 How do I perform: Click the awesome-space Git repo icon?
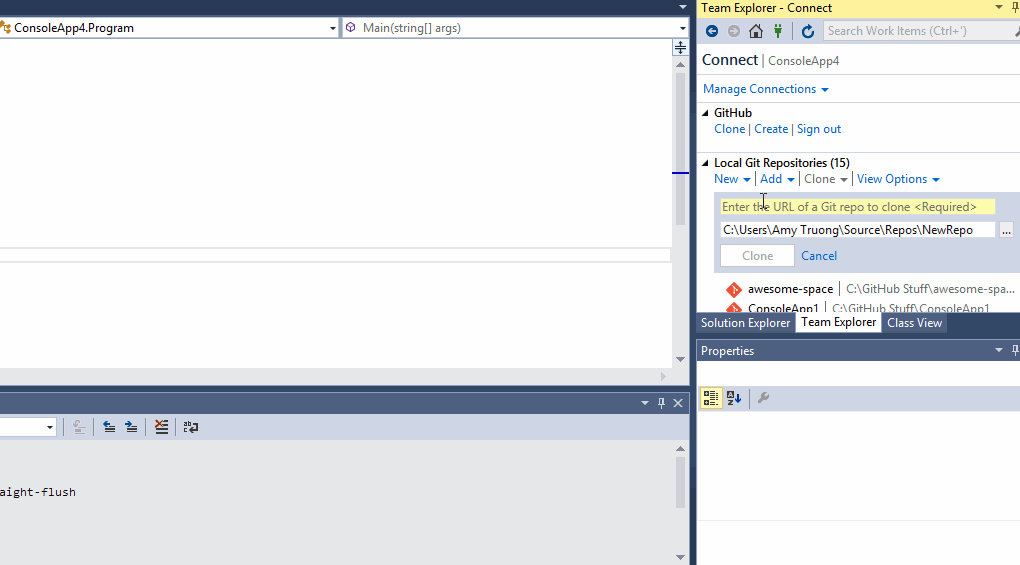coord(734,289)
